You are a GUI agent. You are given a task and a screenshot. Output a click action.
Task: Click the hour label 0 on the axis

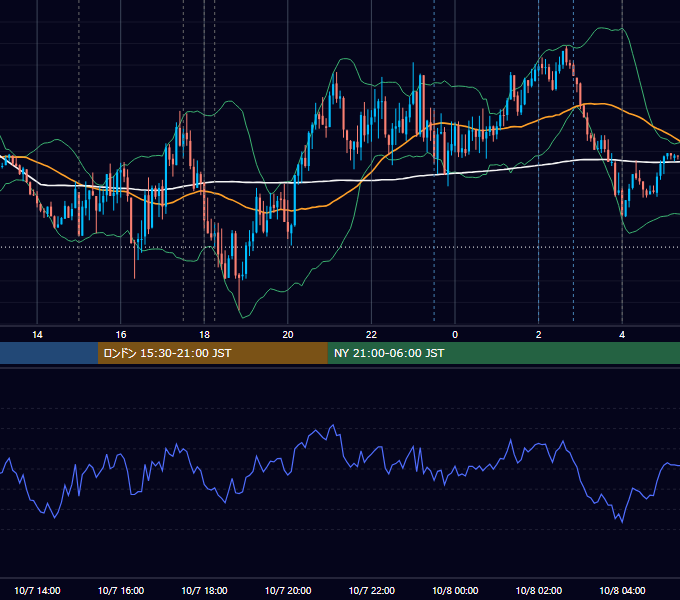pos(455,335)
